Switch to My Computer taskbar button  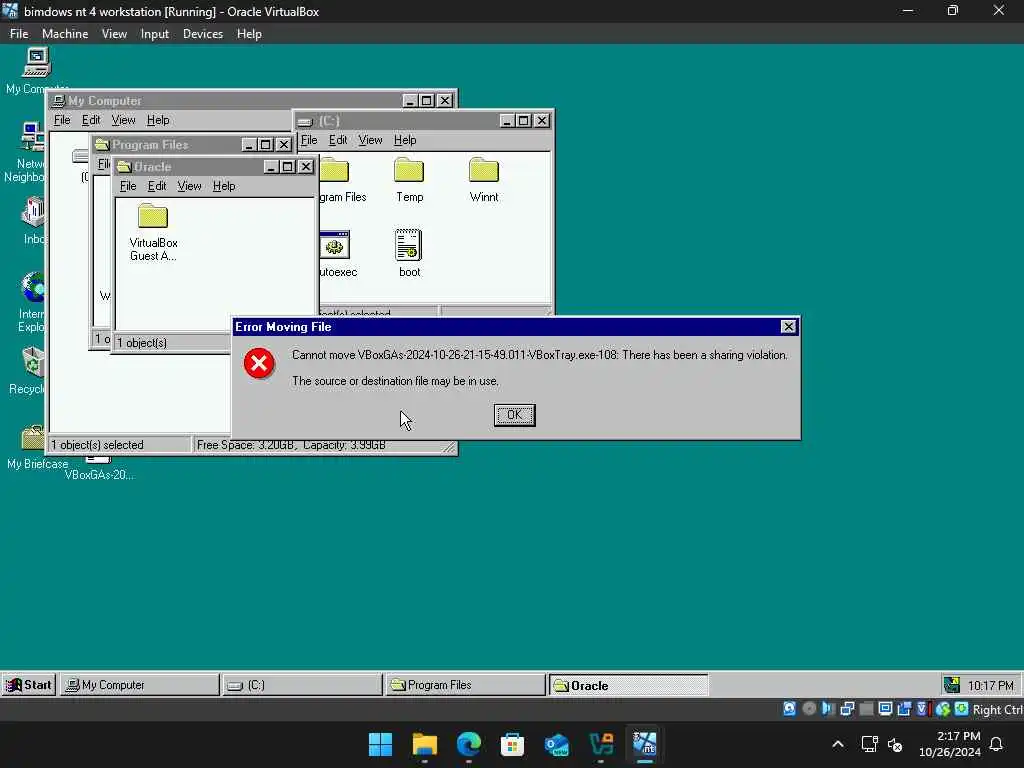point(140,684)
